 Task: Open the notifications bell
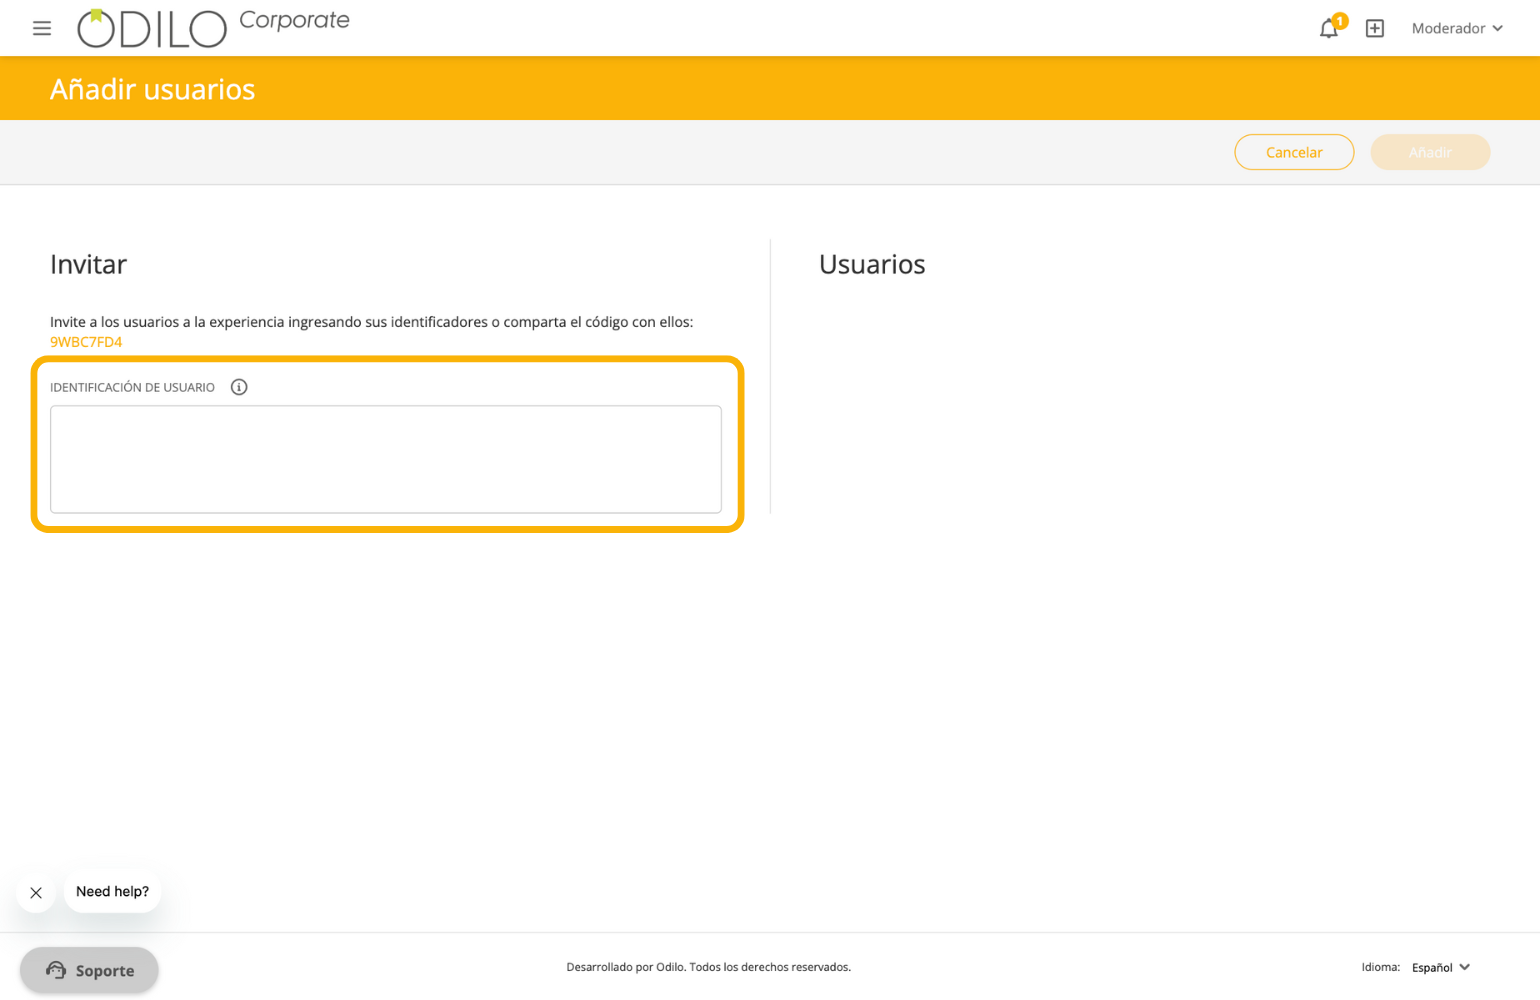click(1327, 29)
